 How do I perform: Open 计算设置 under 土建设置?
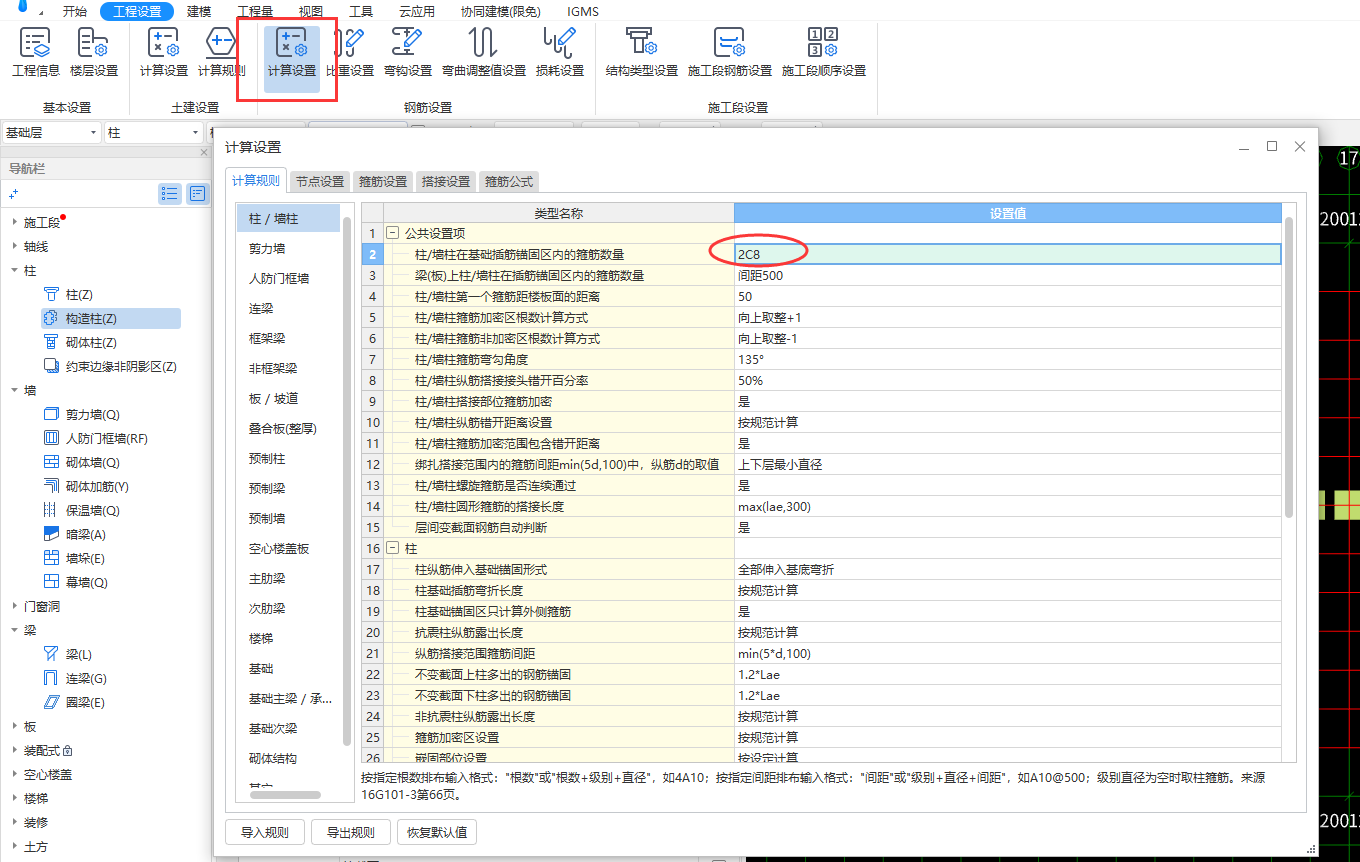pos(163,53)
